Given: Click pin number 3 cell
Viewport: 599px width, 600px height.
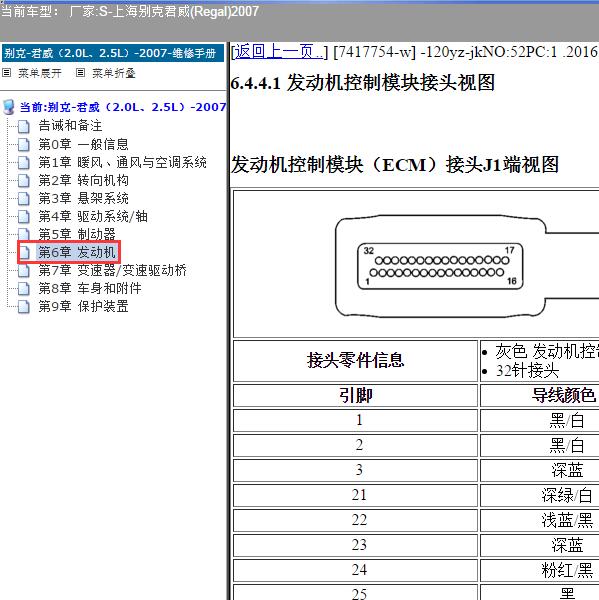Looking at the screenshot, I should (x=356, y=470).
